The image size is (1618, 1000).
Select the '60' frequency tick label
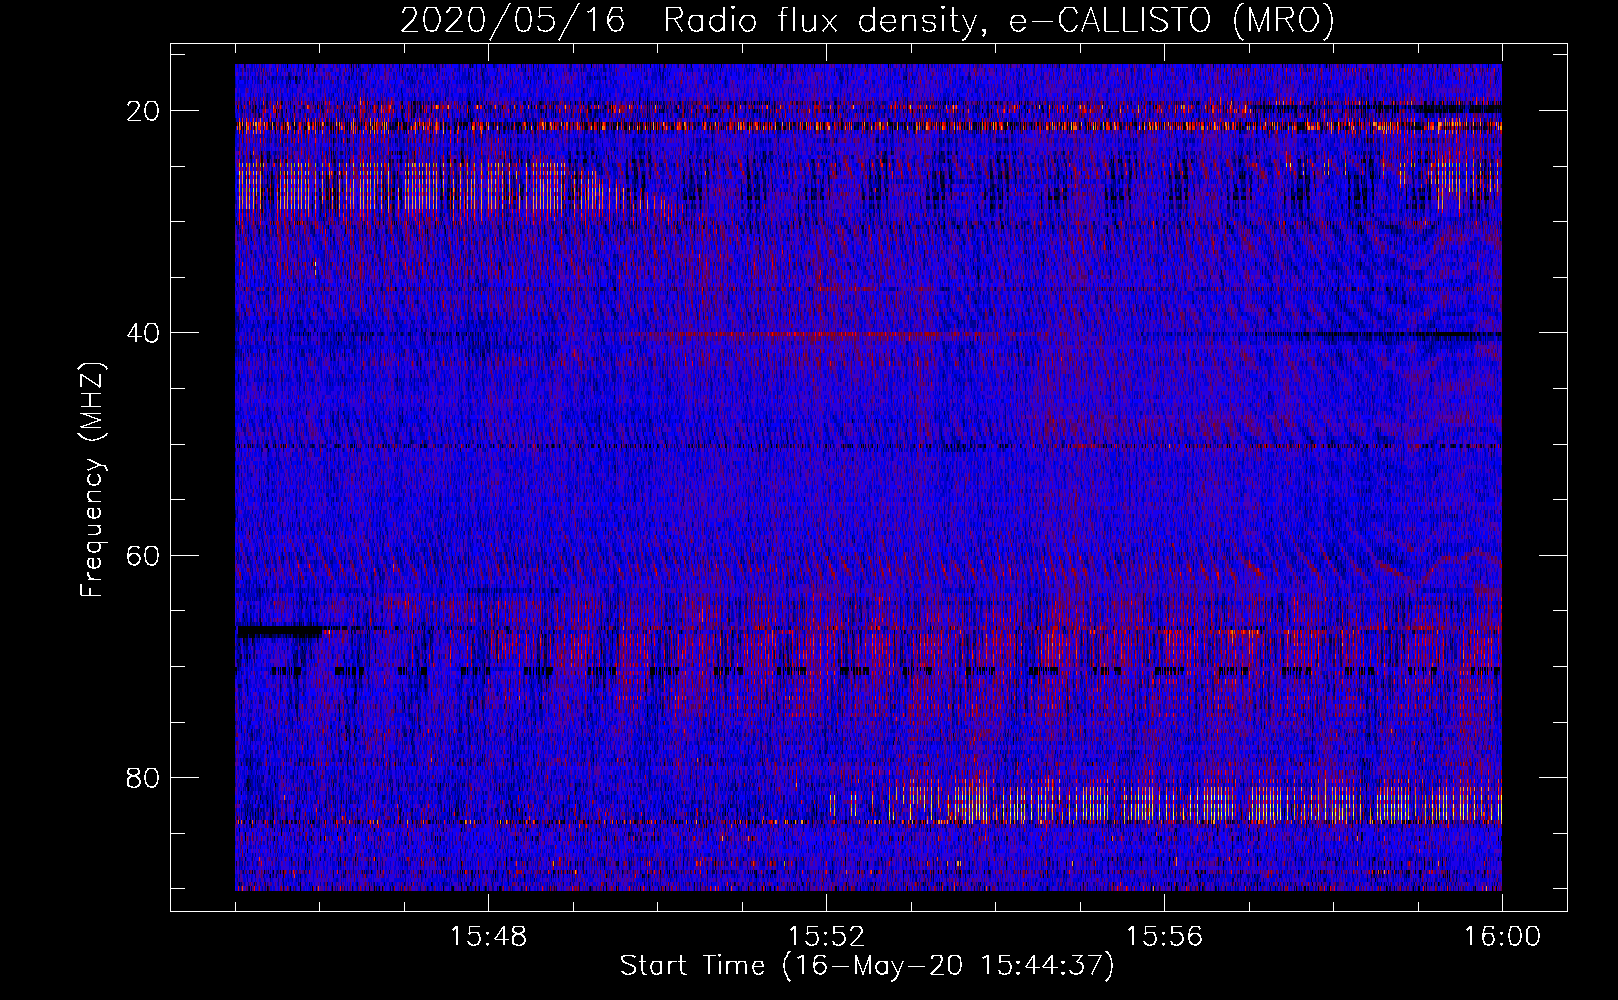[x=143, y=555]
